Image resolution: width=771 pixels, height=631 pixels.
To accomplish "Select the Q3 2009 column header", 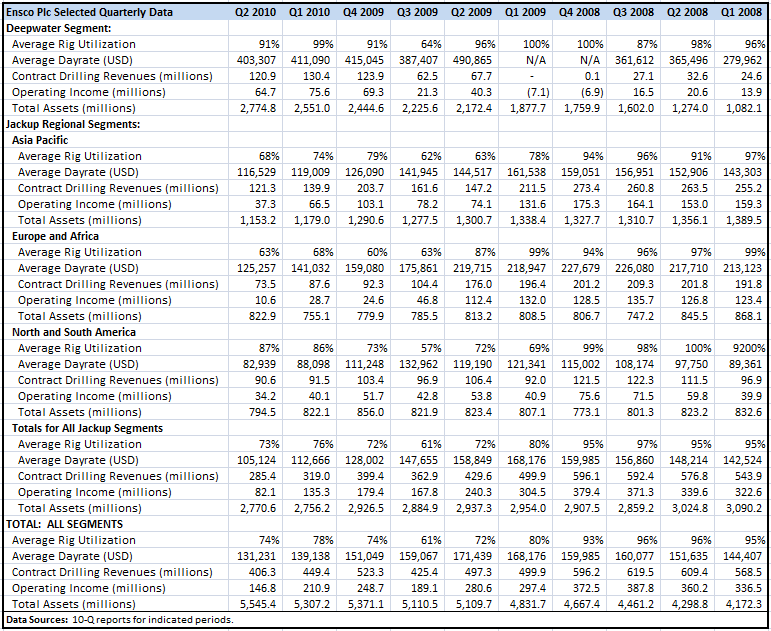I will click(x=417, y=12).
